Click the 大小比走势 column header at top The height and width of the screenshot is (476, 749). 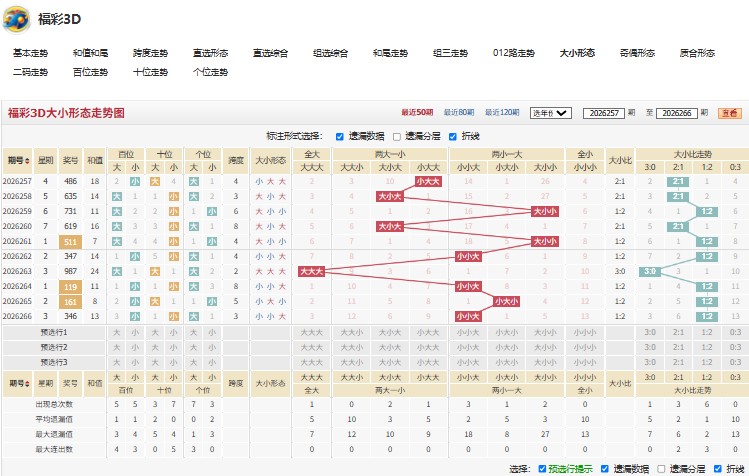tap(692, 154)
